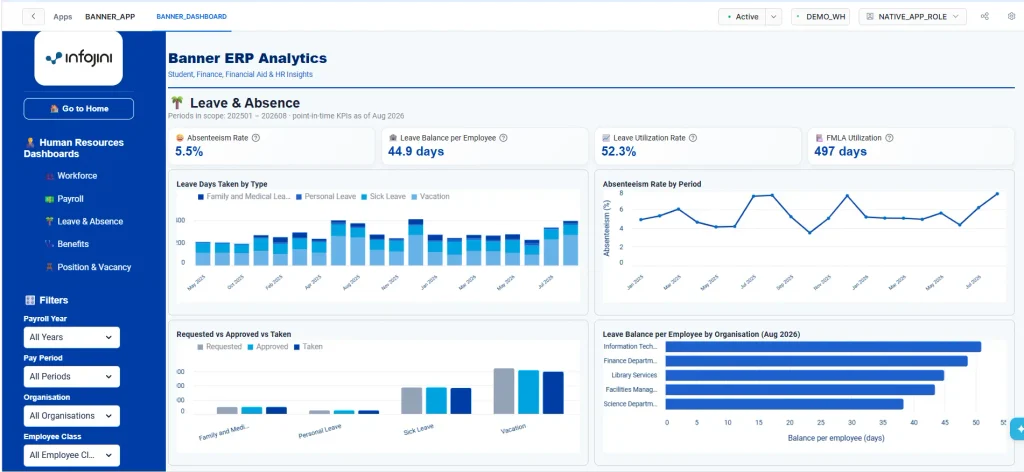1024x472 pixels.
Task: Click help icon next to FMLA Utilization
Action: pyautogui.click(x=889, y=138)
